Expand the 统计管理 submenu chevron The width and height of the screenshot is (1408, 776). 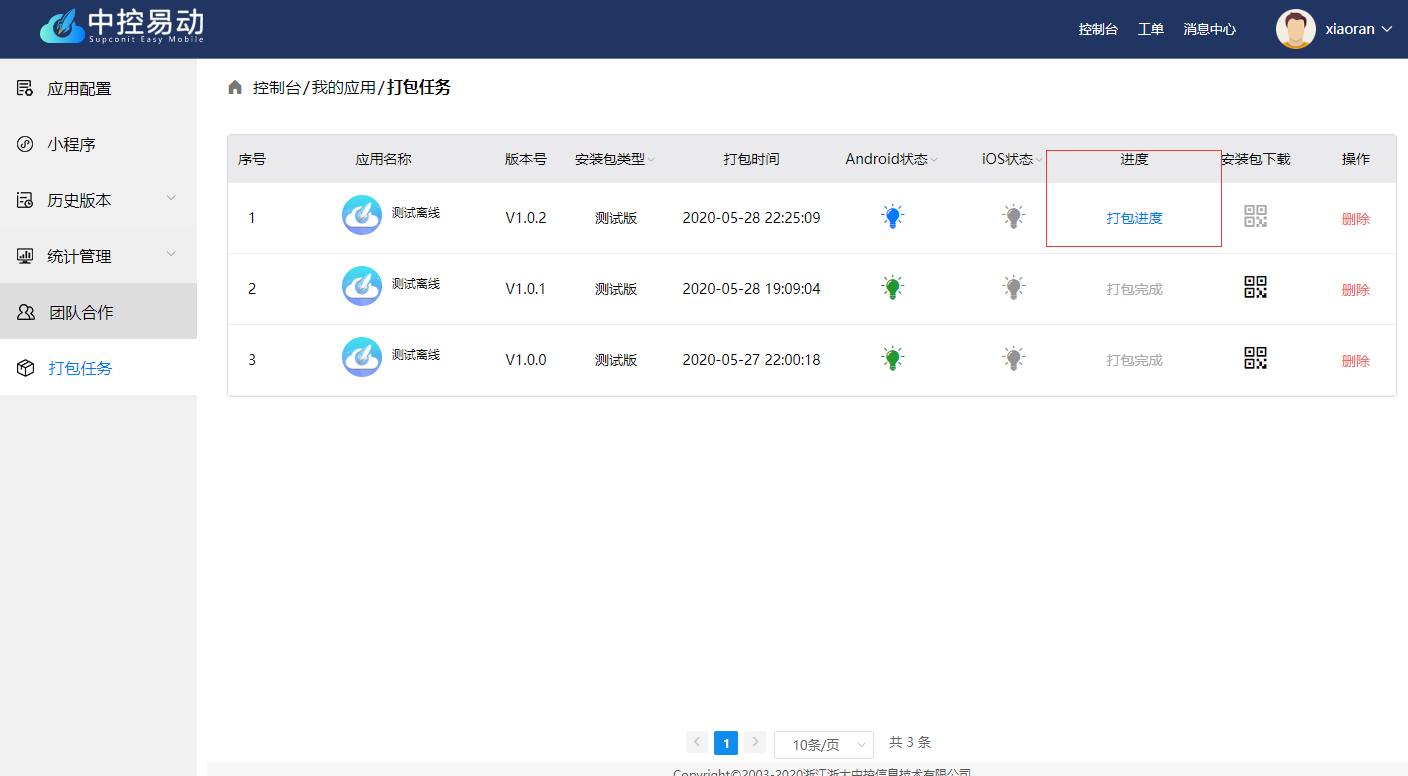coord(171,254)
